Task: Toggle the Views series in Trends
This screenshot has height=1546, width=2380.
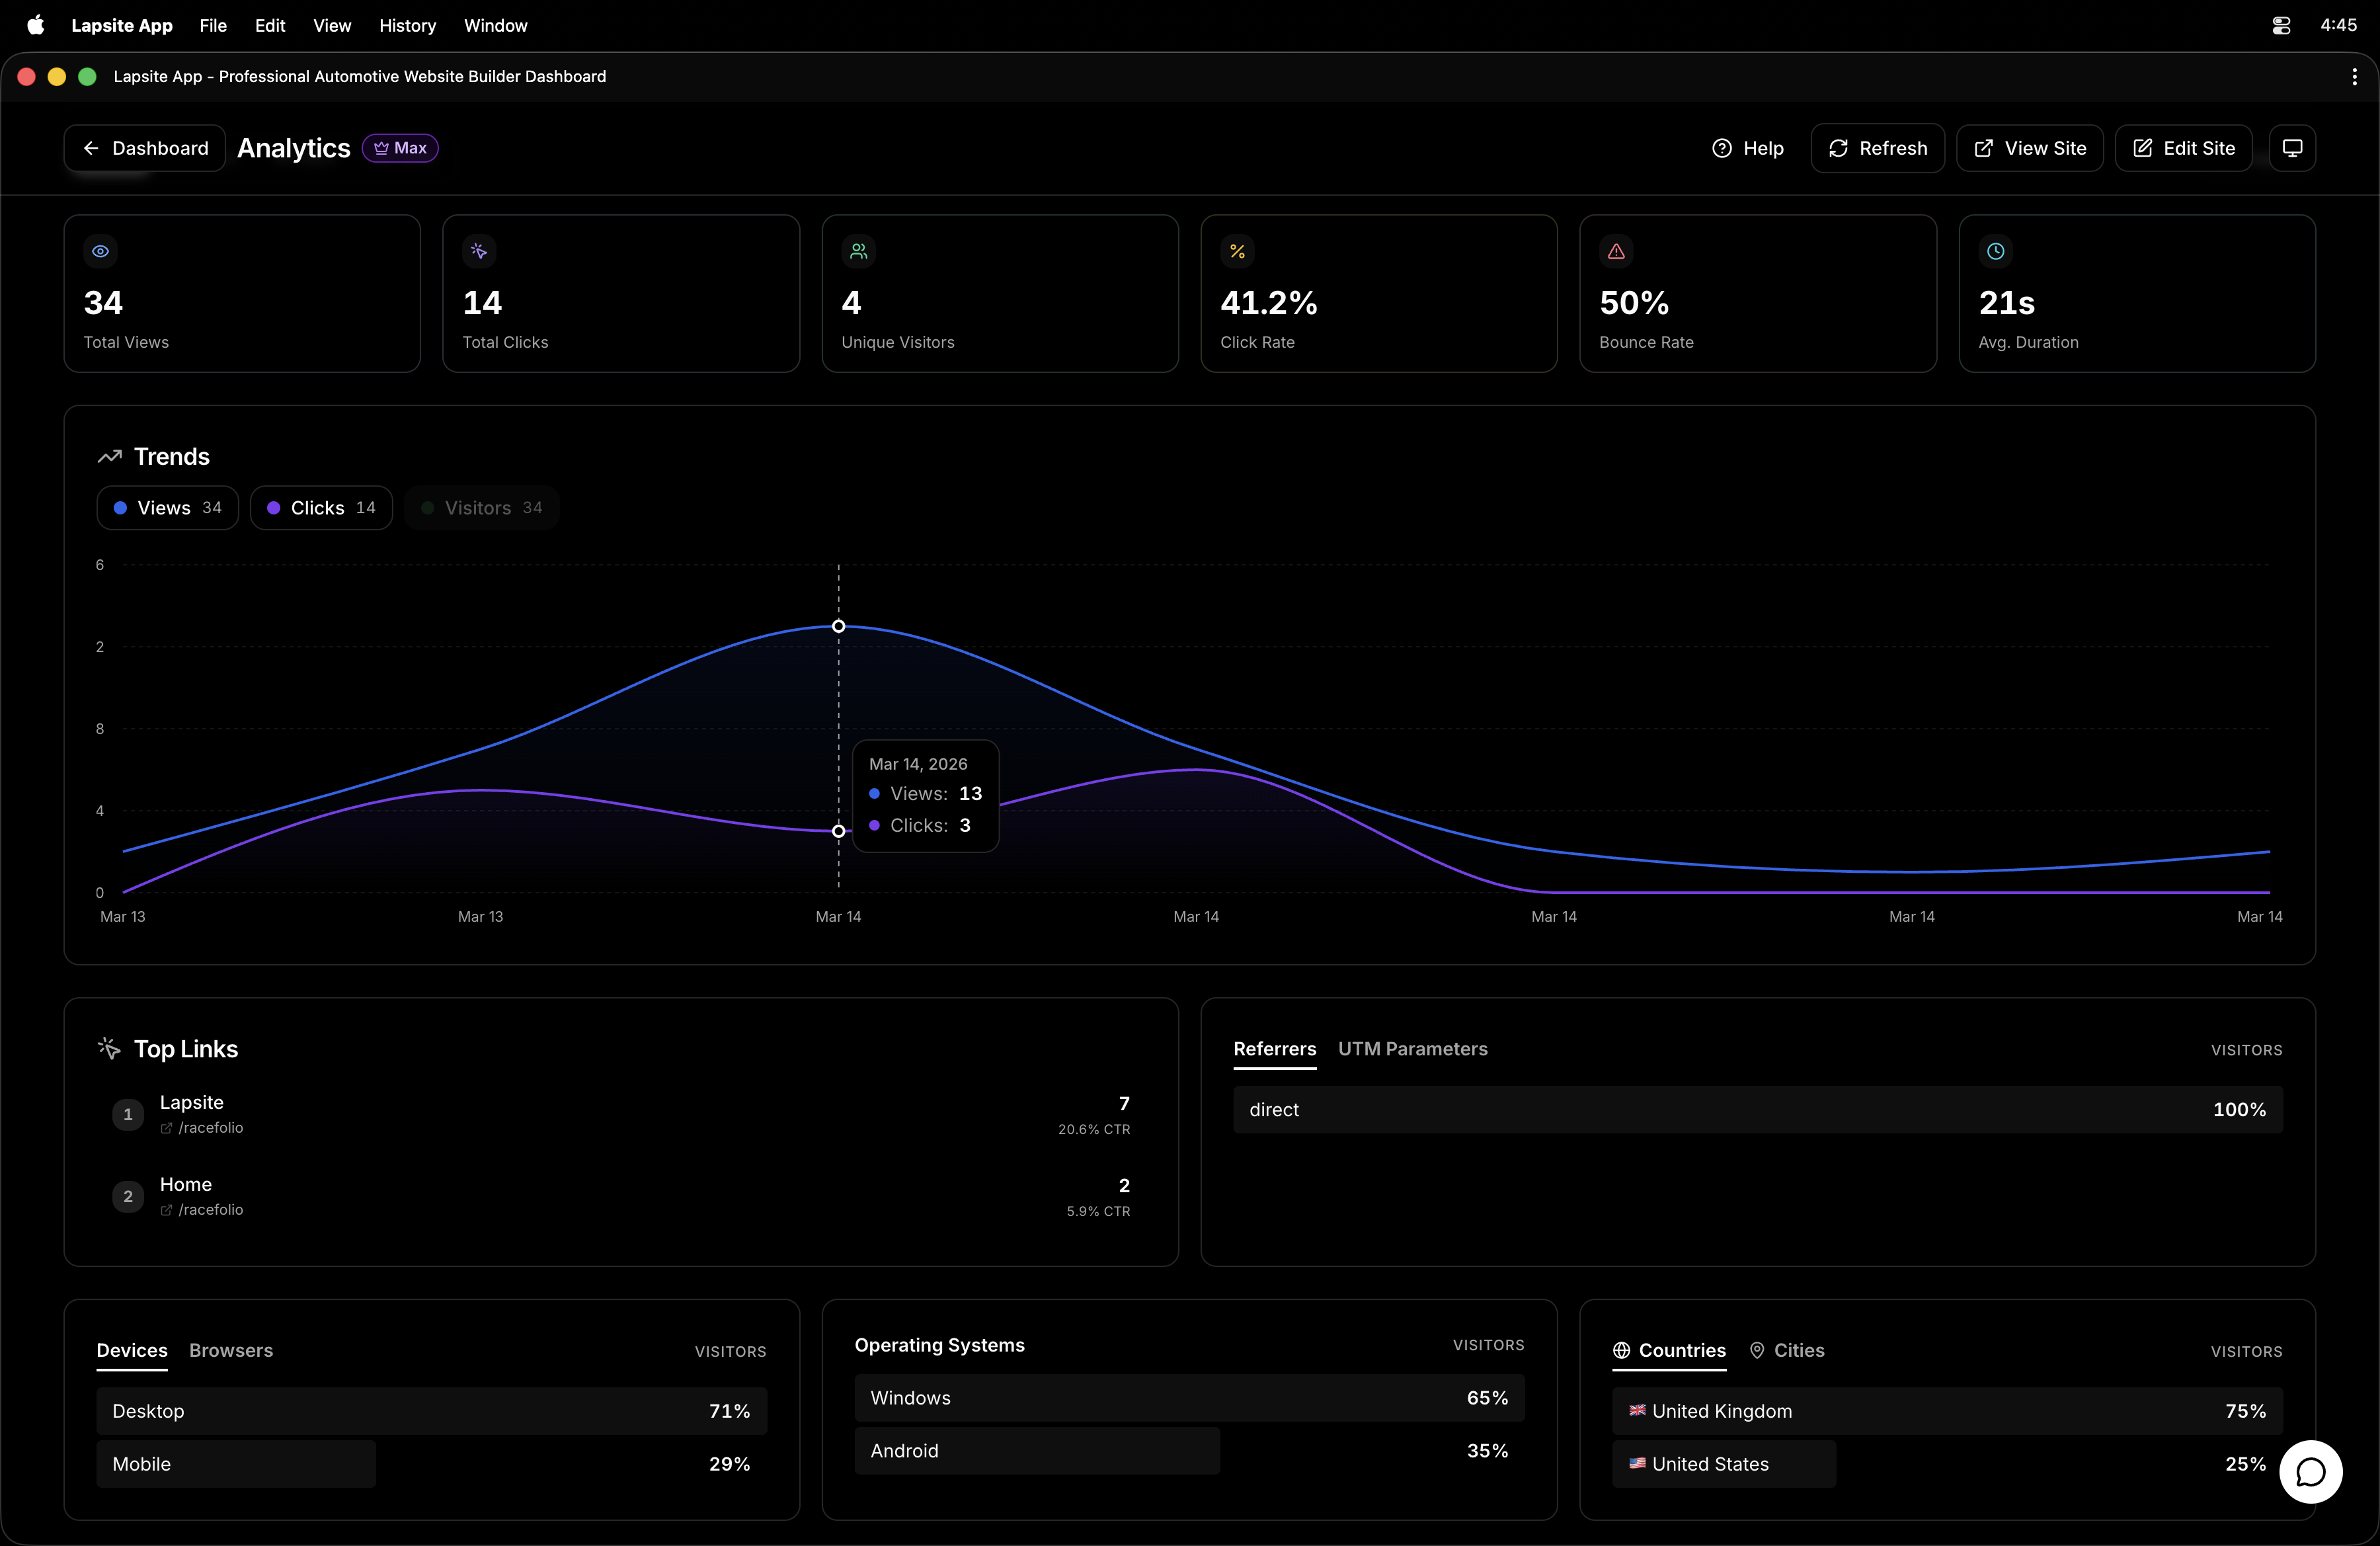Action: (x=167, y=508)
